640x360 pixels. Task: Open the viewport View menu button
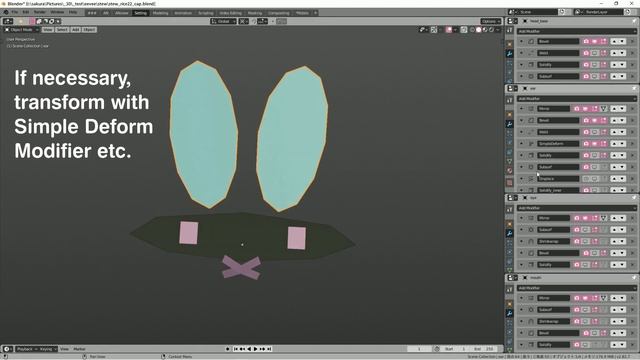tap(47, 30)
